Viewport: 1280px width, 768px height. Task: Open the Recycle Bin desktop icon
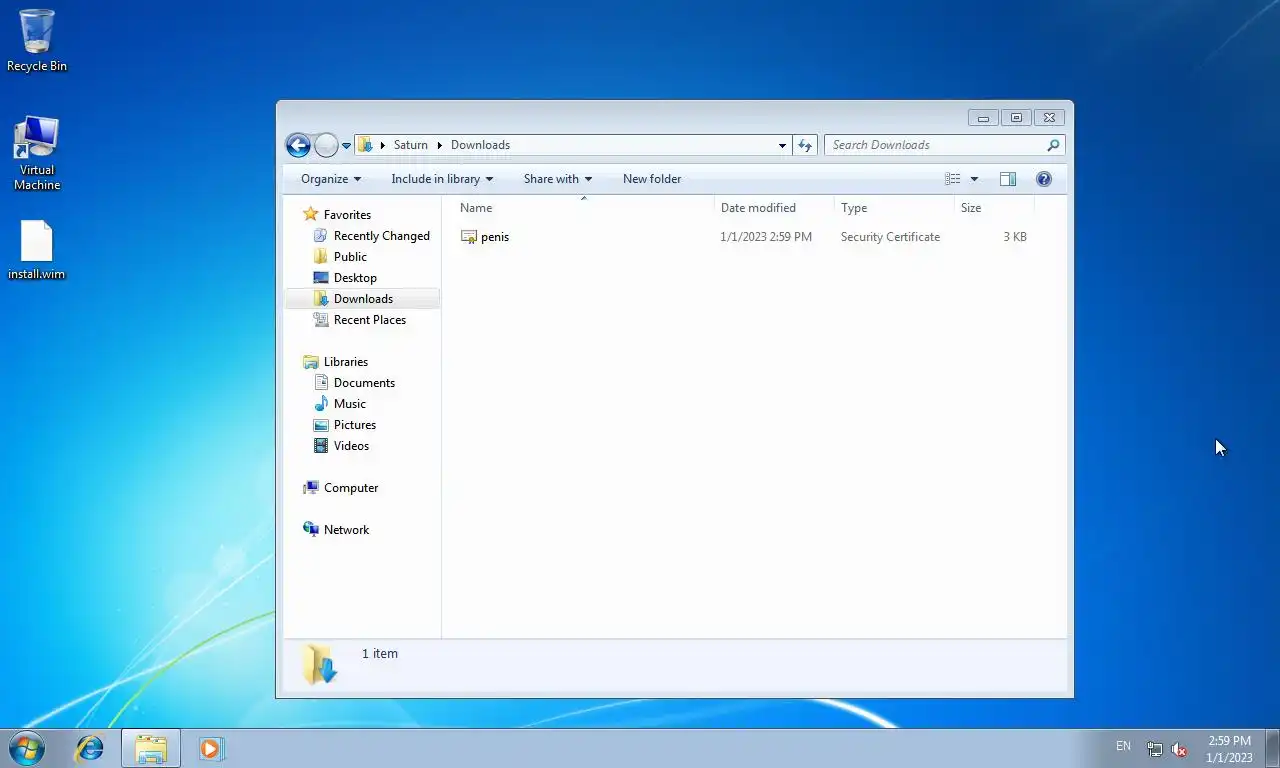click(37, 40)
